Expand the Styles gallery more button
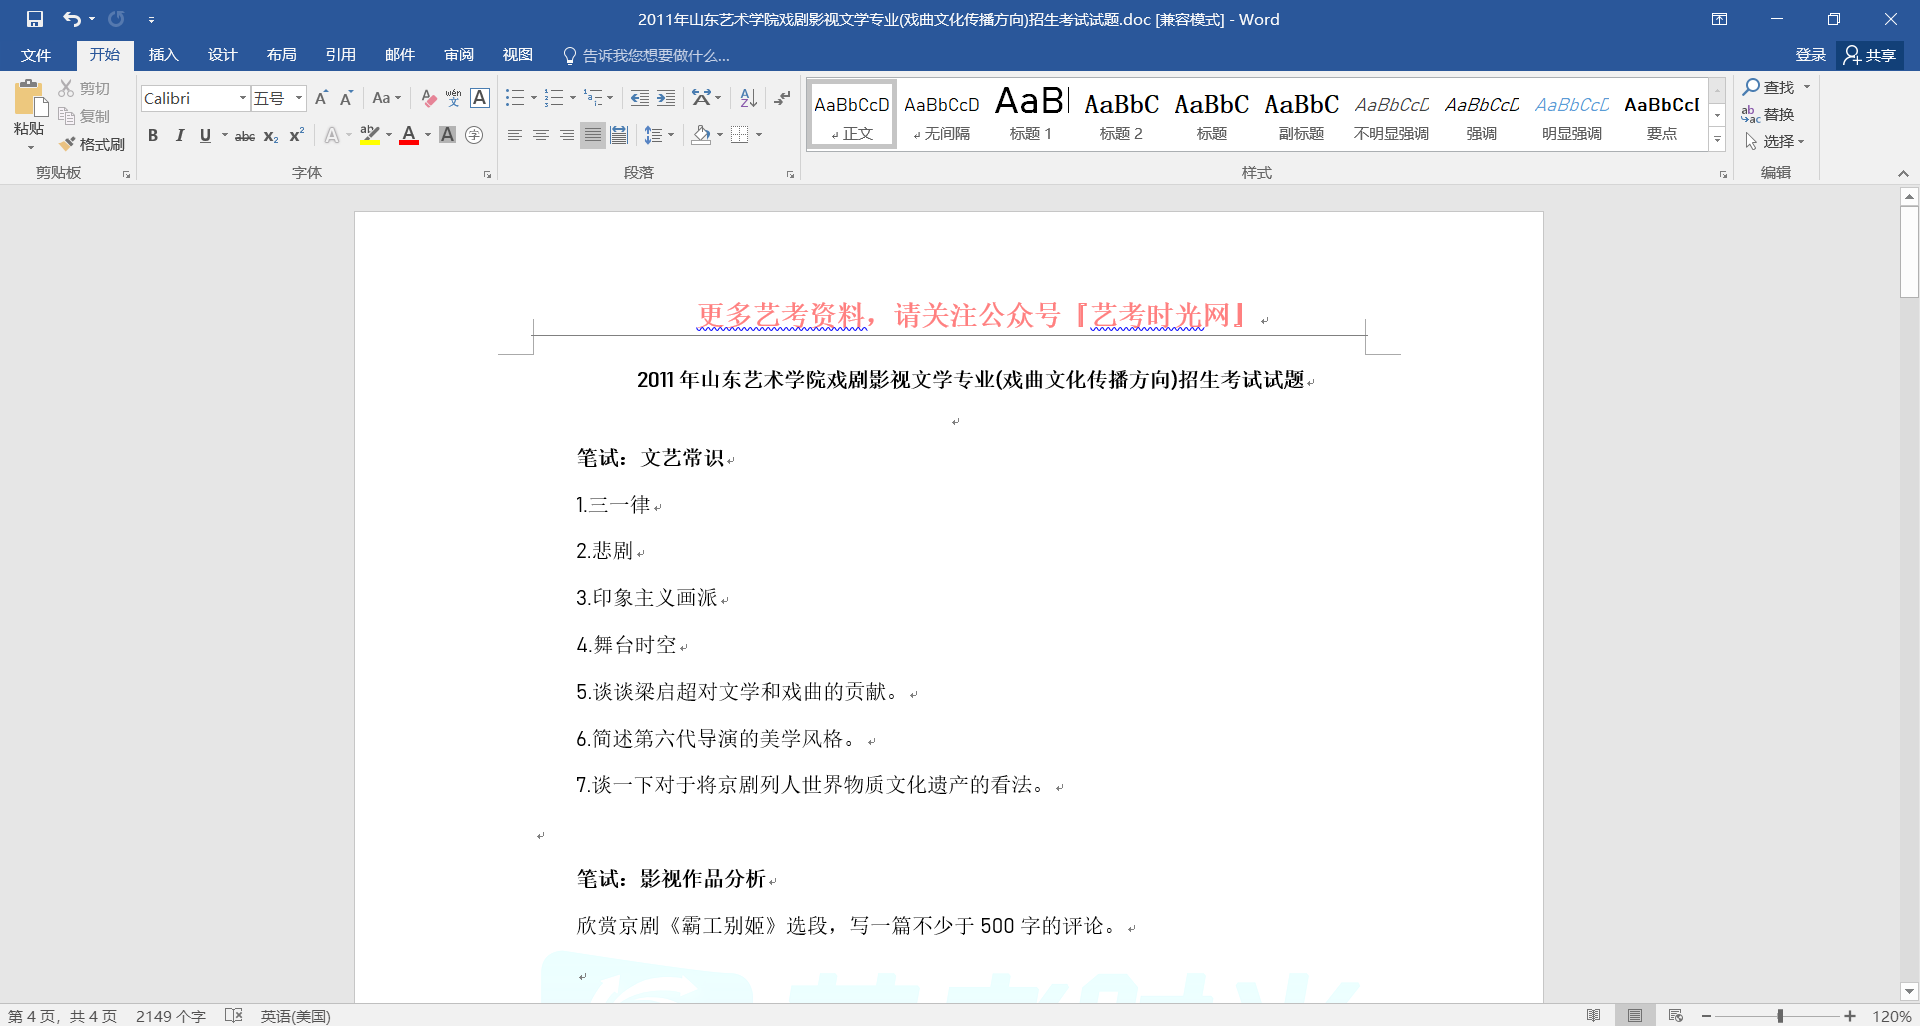 click(1717, 141)
